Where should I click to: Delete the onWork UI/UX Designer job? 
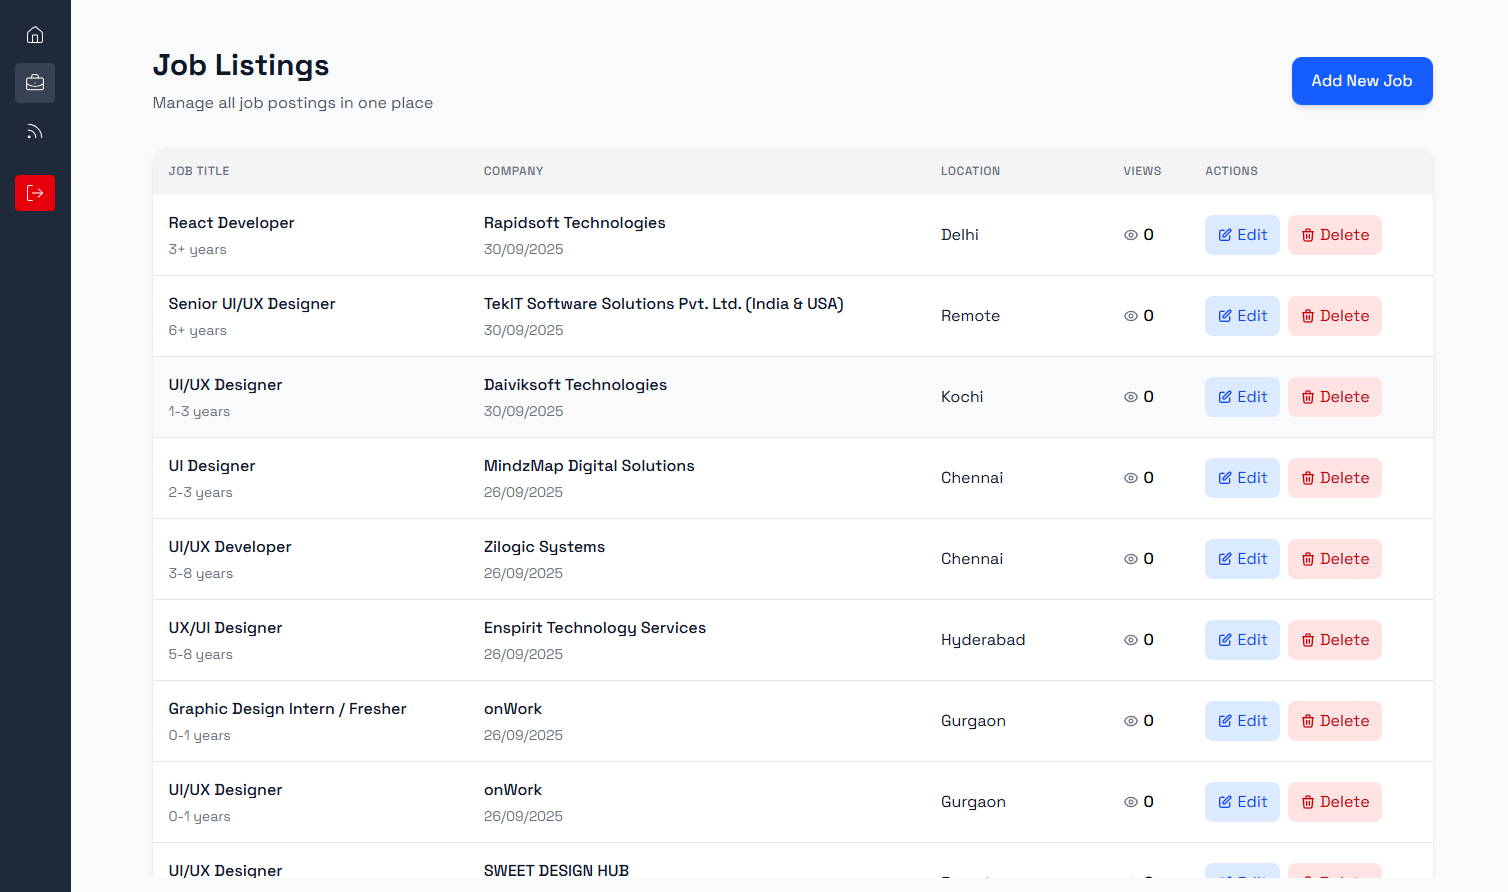1335,802
